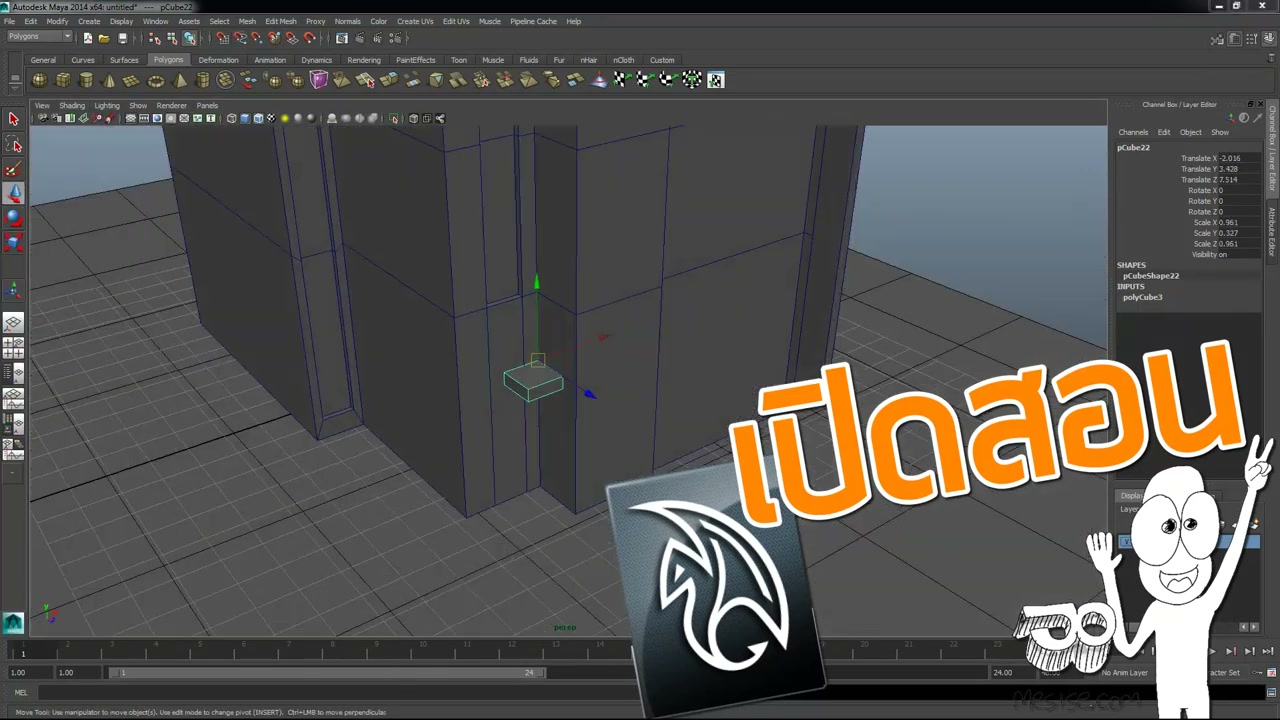Click the Visibility attribute value

click(1238, 254)
